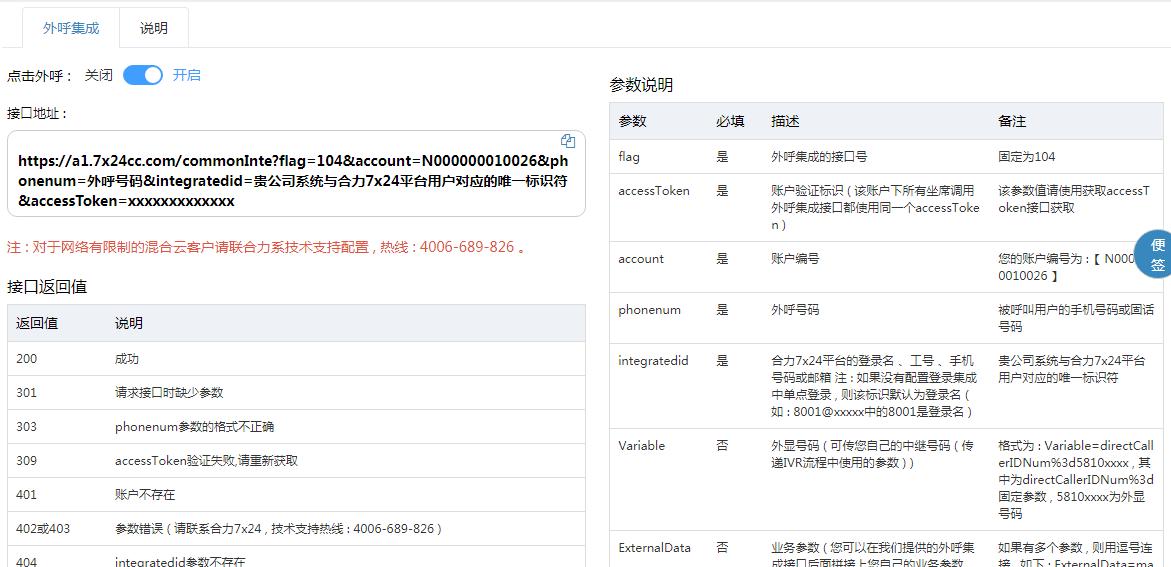The height and width of the screenshot is (567, 1171).
Task: Select the phonenum parameter name
Action: click(x=650, y=310)
